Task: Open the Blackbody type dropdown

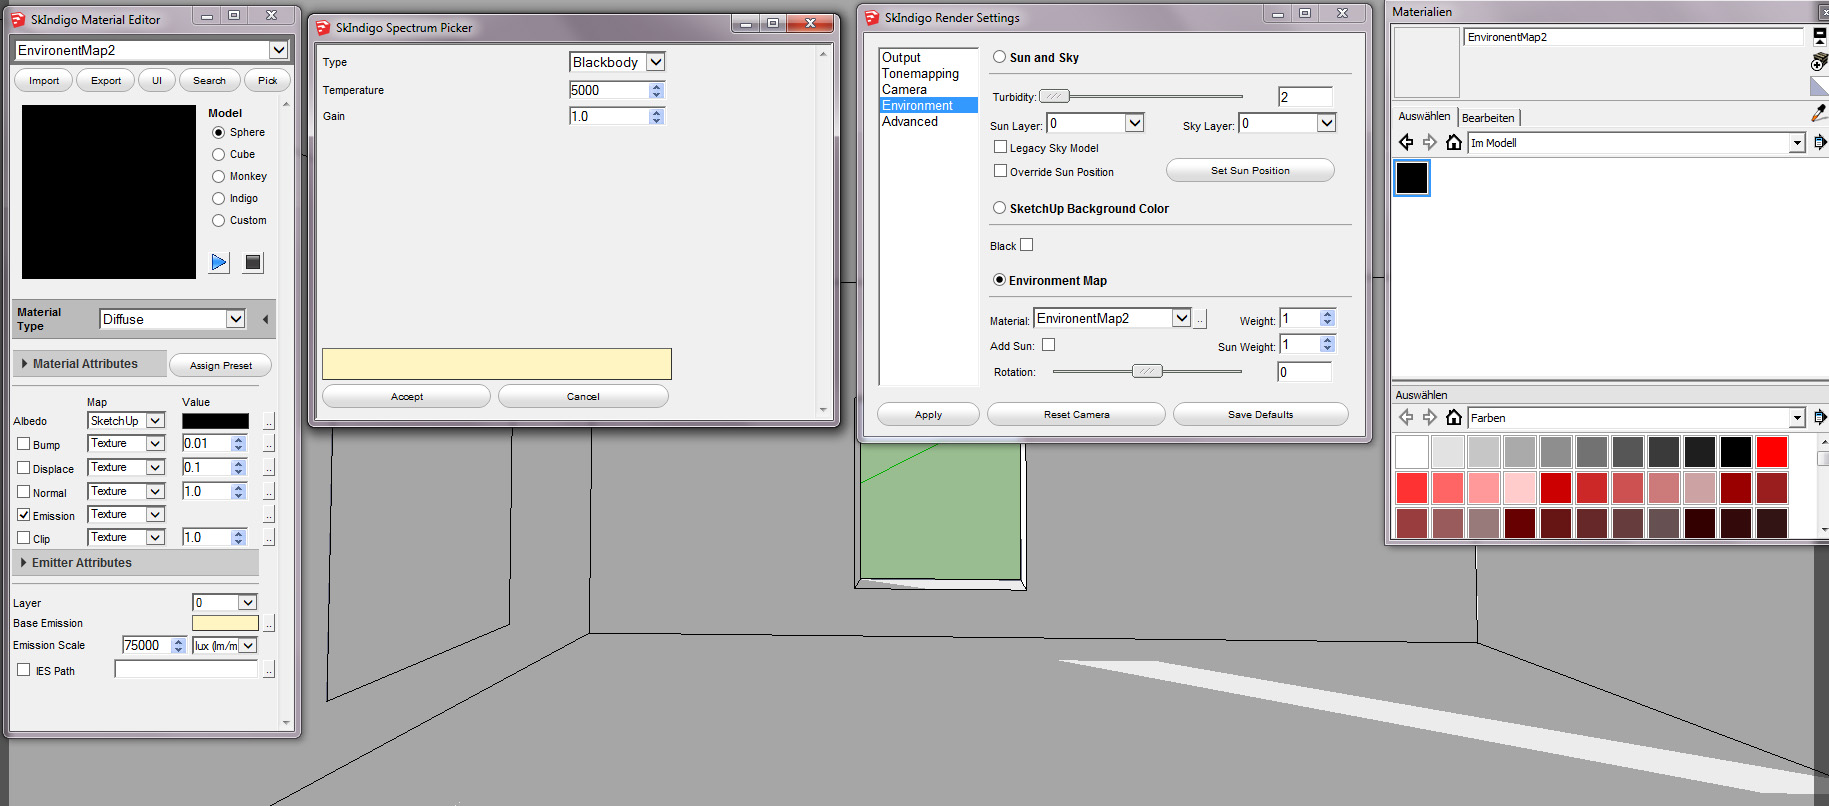Action: [656, 62]
